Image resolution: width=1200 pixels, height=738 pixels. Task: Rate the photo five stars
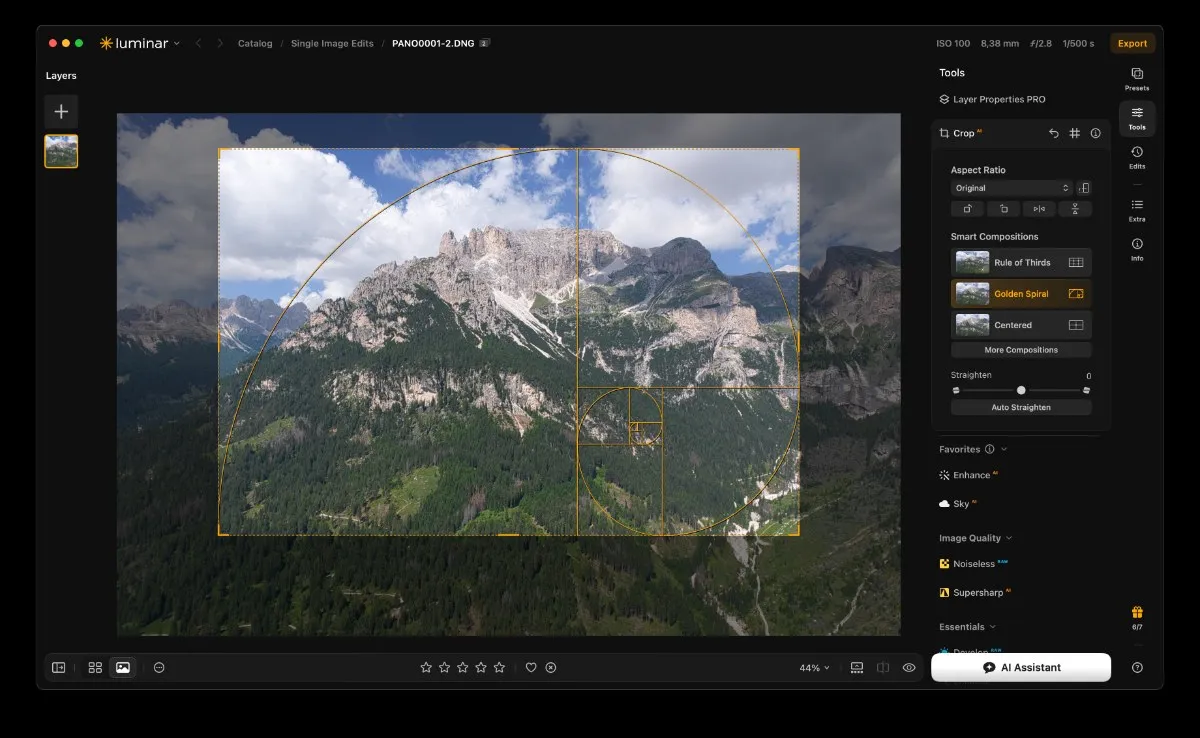coord(499,667)
